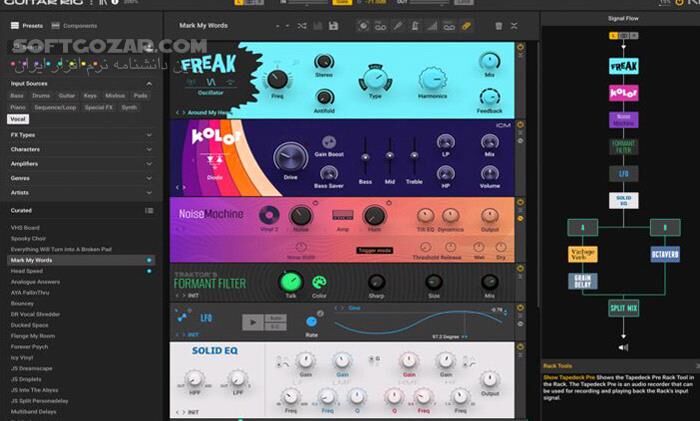This screenshot has width=700, height=421.
Task: Expand the Genres section
Action: tap(149, 178)
